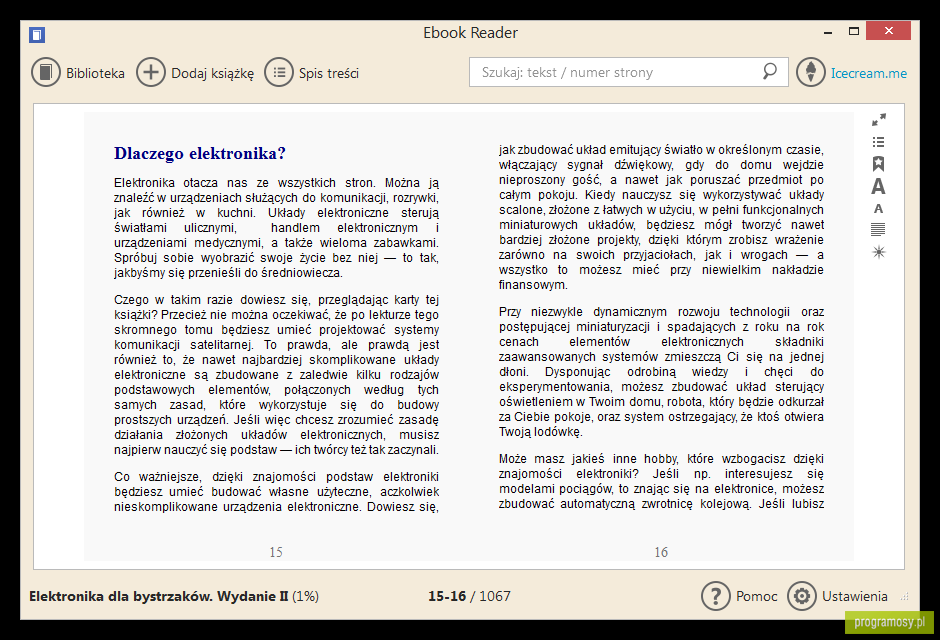Click the Dodaj książkę label
This screenshot has width=940, height=640.
click(212, 73)
